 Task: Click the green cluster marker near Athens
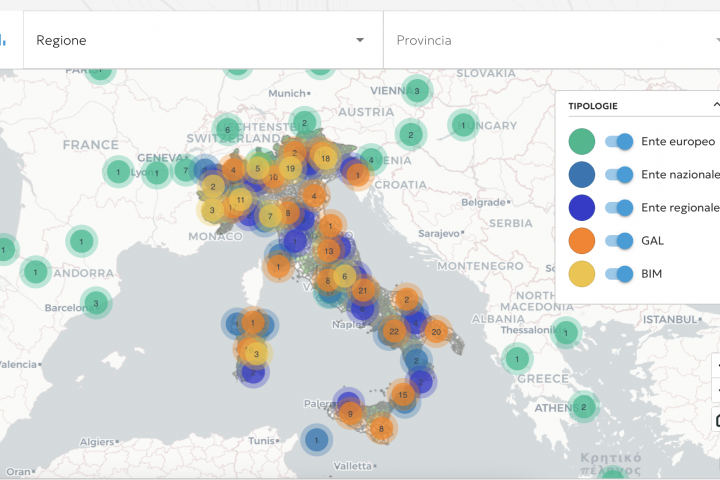[583, 406]
